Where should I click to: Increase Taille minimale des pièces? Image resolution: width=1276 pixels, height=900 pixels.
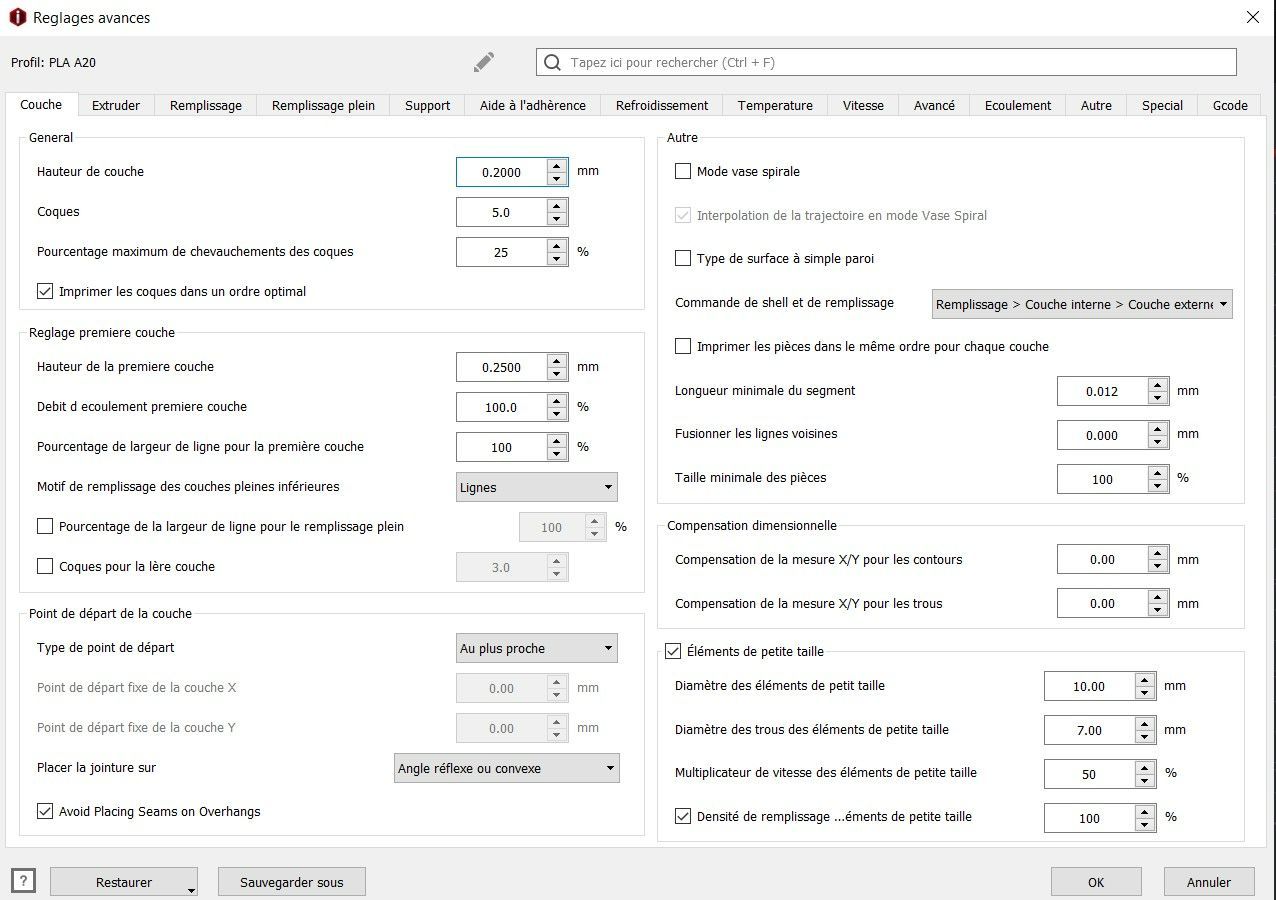click(1158, 471)
